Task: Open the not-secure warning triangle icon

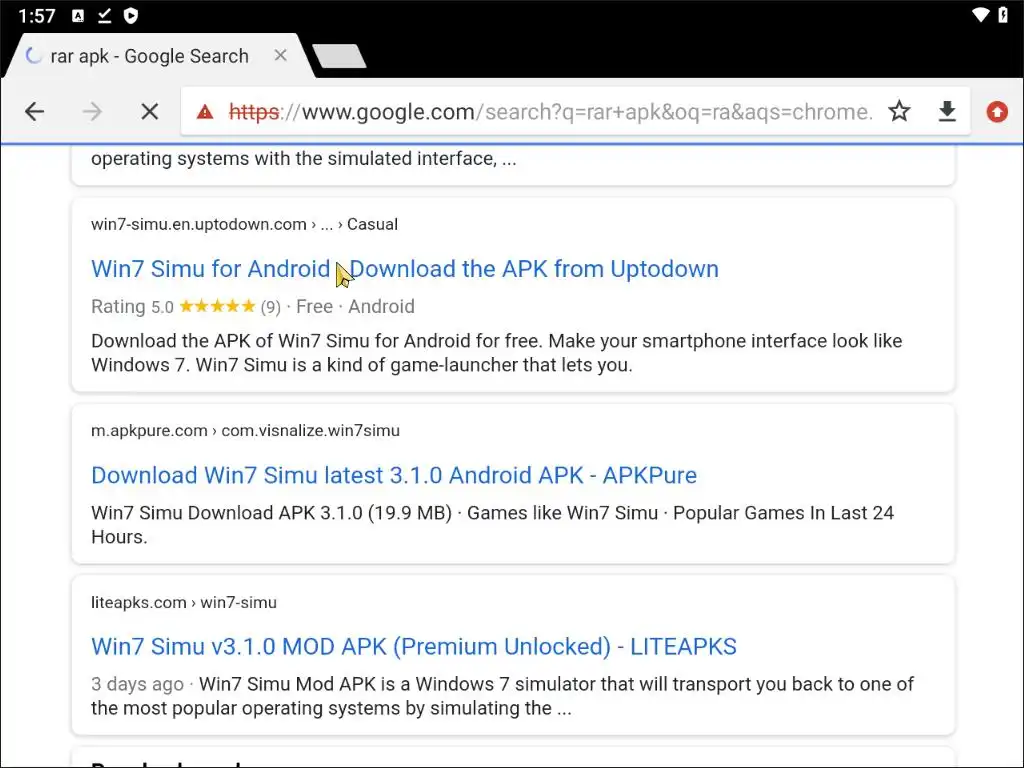Action: click(205, 112)
